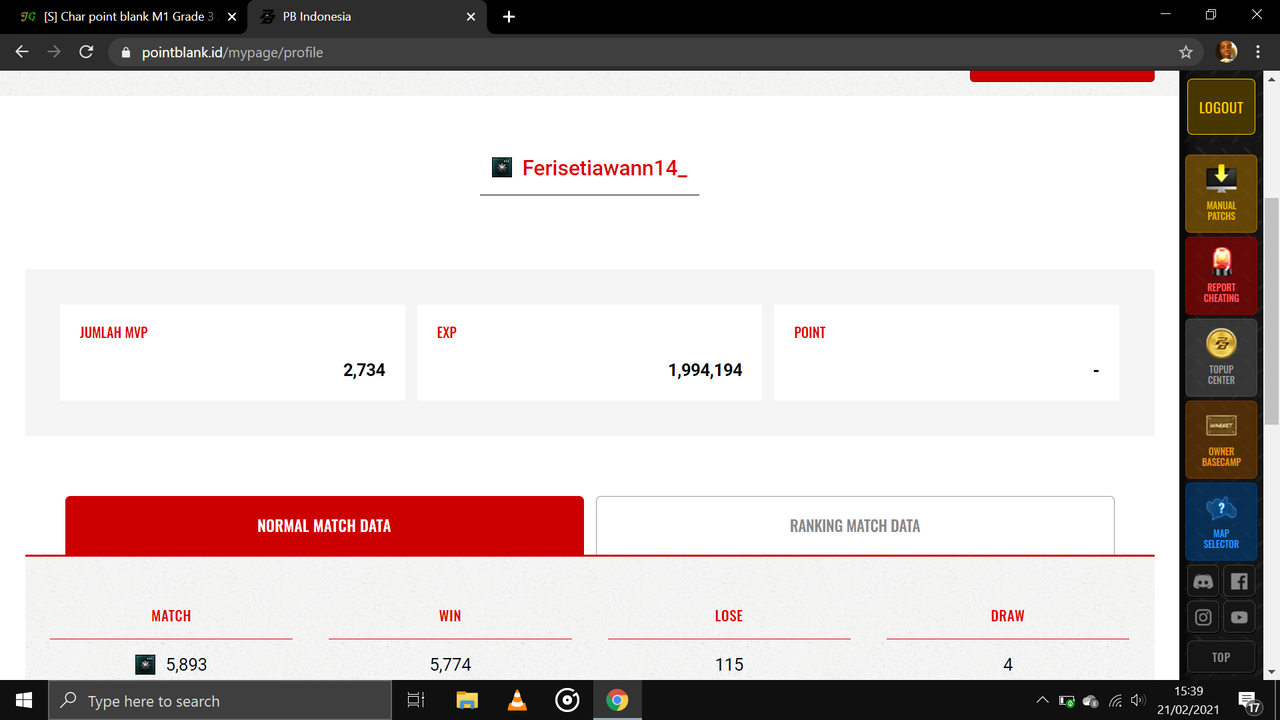The height and width of the screenshot is (720, 1280).
Task: Click the EXP value 1,994,194
Action: pyautogui.click(x=705, y=370)
